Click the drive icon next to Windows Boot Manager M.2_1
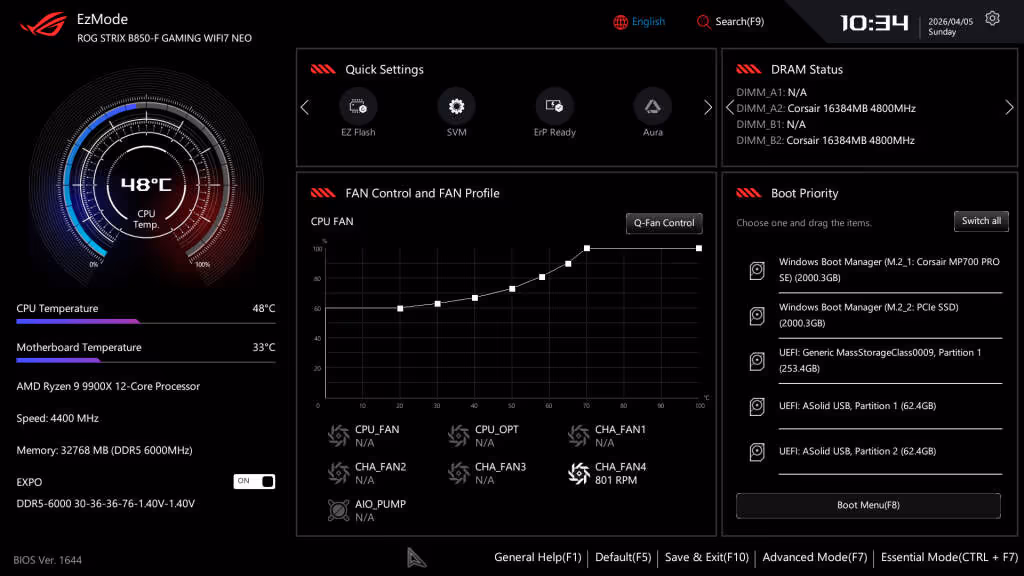 point(755,270)
